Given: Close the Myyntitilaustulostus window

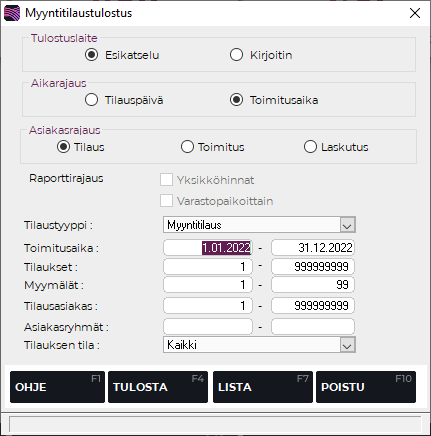Looking at the screenshot, I should click(415, 13).
